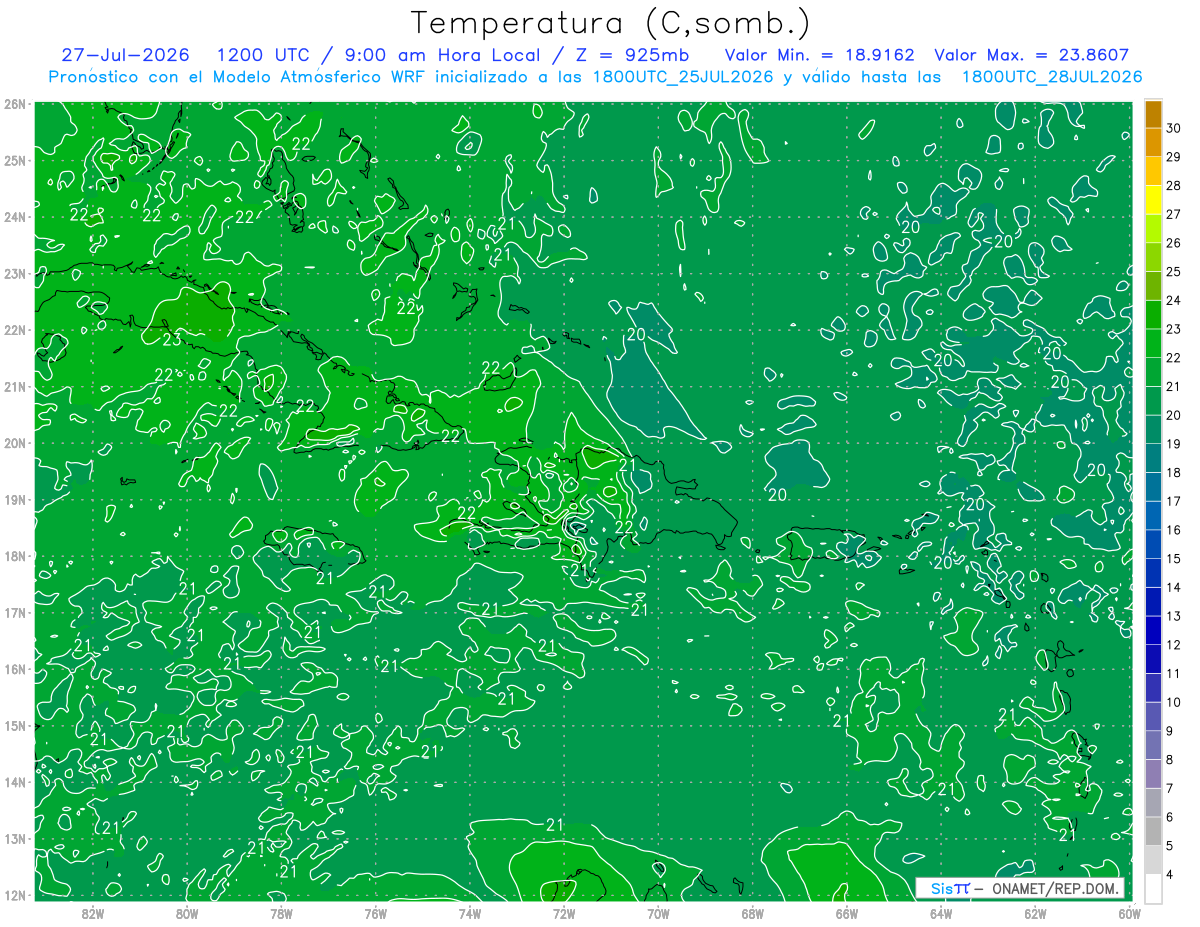Click the "SisTT - ONAMET/REP.DOM." credit label
The image size is (1200, 927).
coord(1020,888)
